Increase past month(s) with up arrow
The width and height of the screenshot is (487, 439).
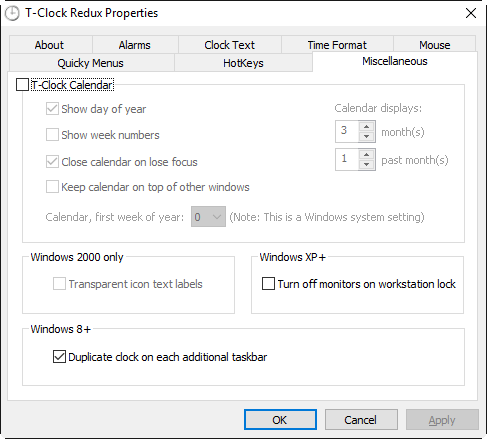click(x=366, y=155)
